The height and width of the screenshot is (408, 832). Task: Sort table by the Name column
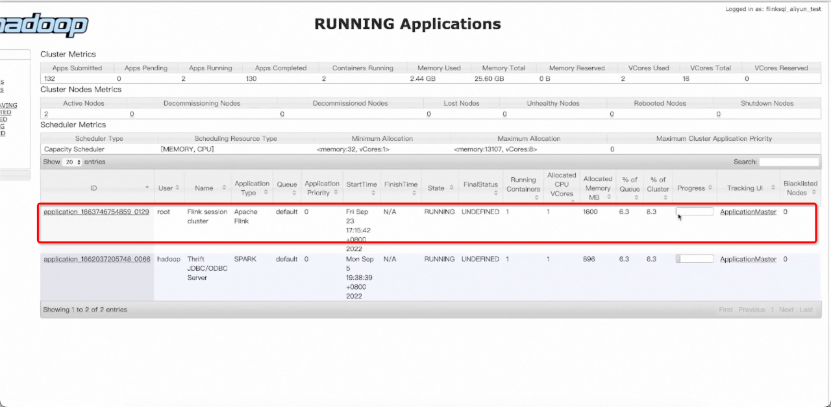207,188
